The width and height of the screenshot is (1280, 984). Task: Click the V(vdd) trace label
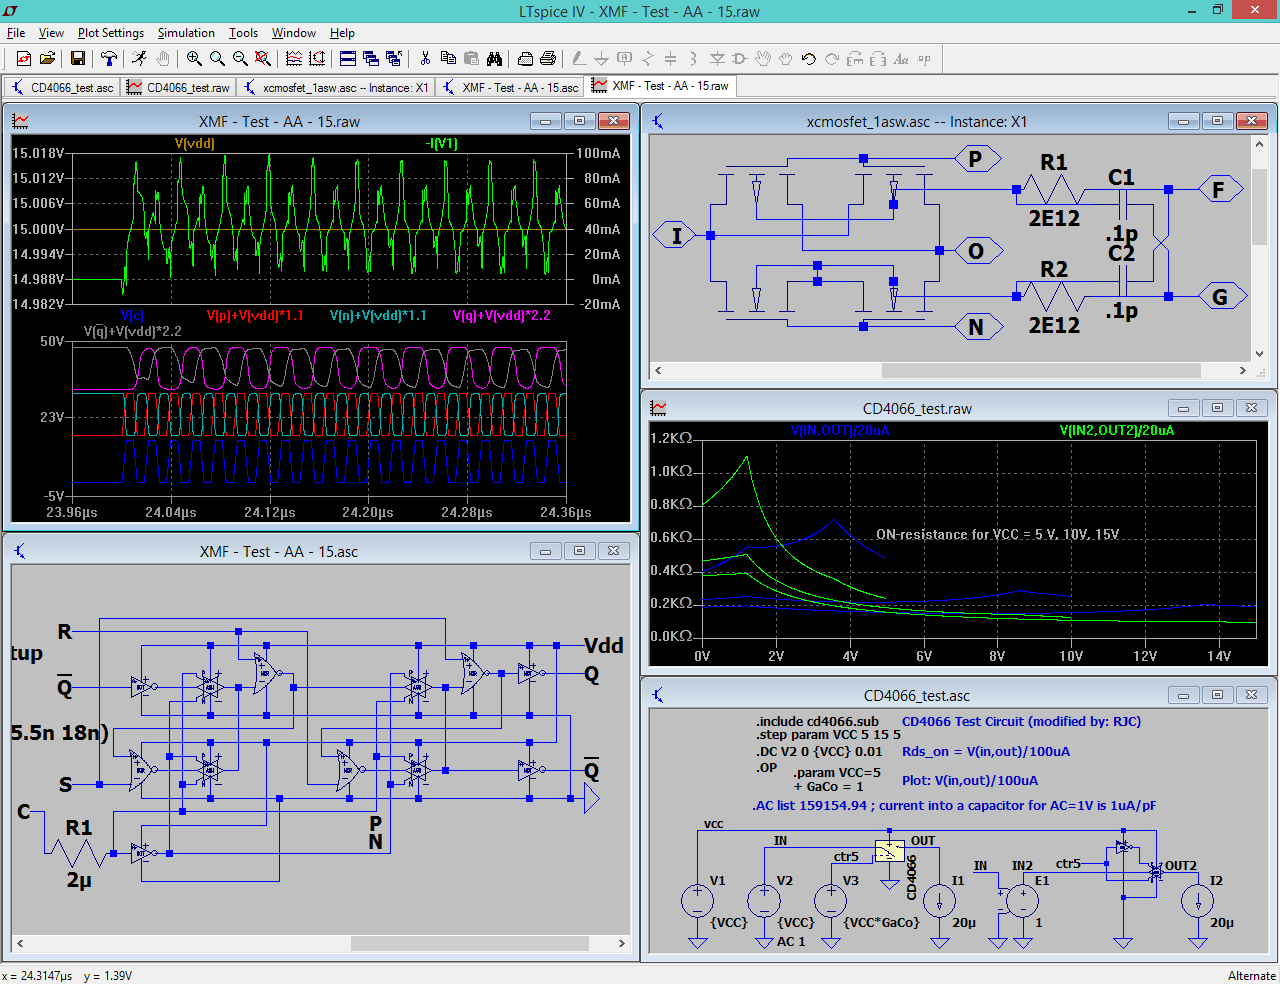click(x=195, y=143)
